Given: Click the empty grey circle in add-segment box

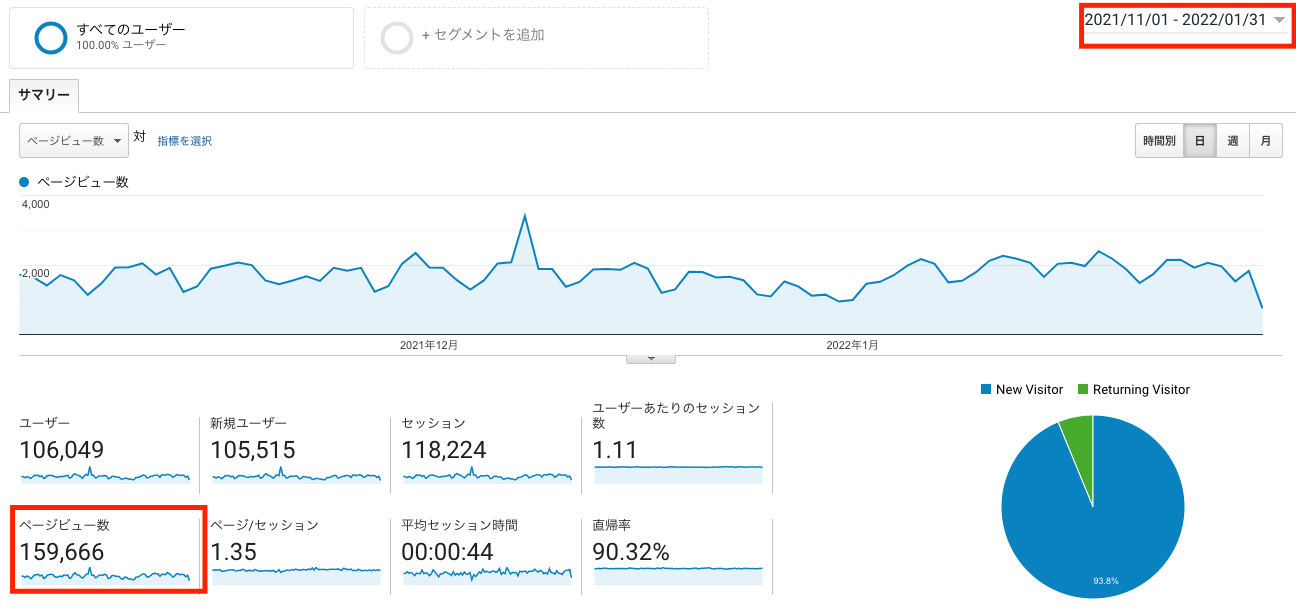Looking at the screenshot, I should click(397, 38).
